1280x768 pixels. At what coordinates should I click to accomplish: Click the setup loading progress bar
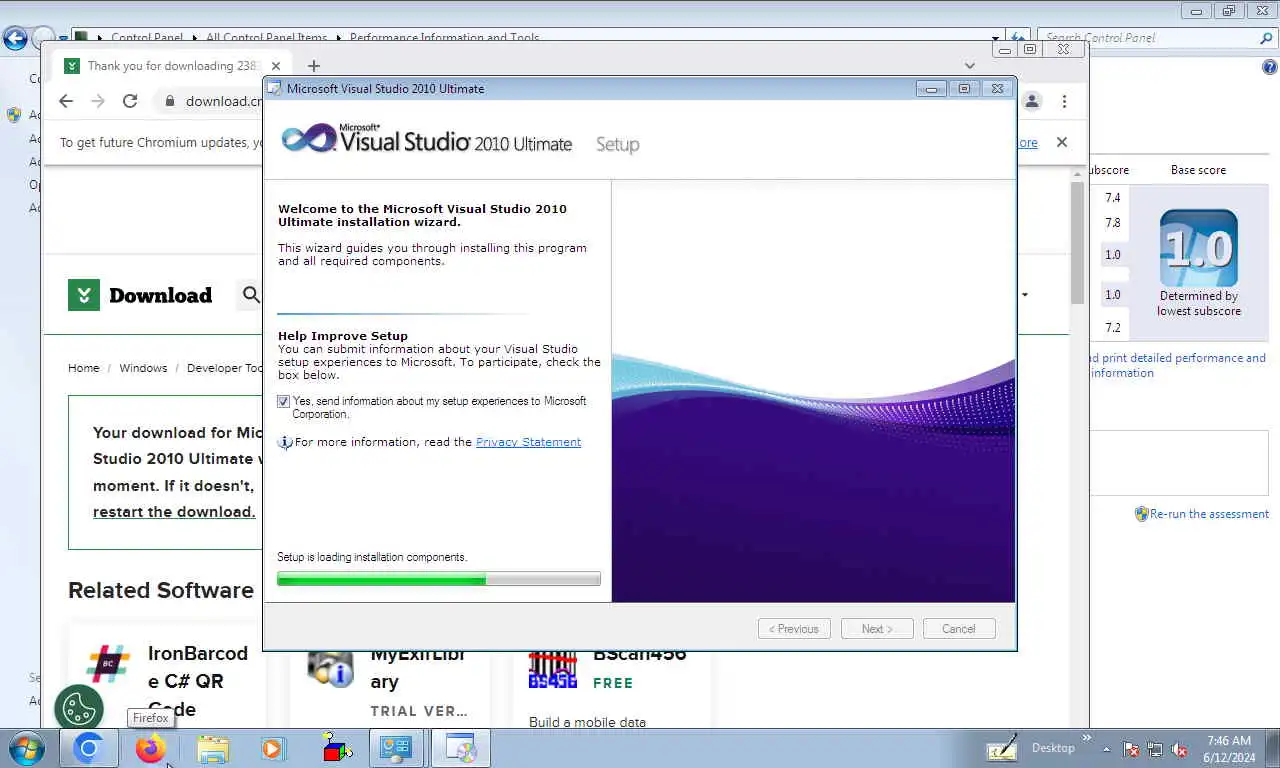pos(438,579)
